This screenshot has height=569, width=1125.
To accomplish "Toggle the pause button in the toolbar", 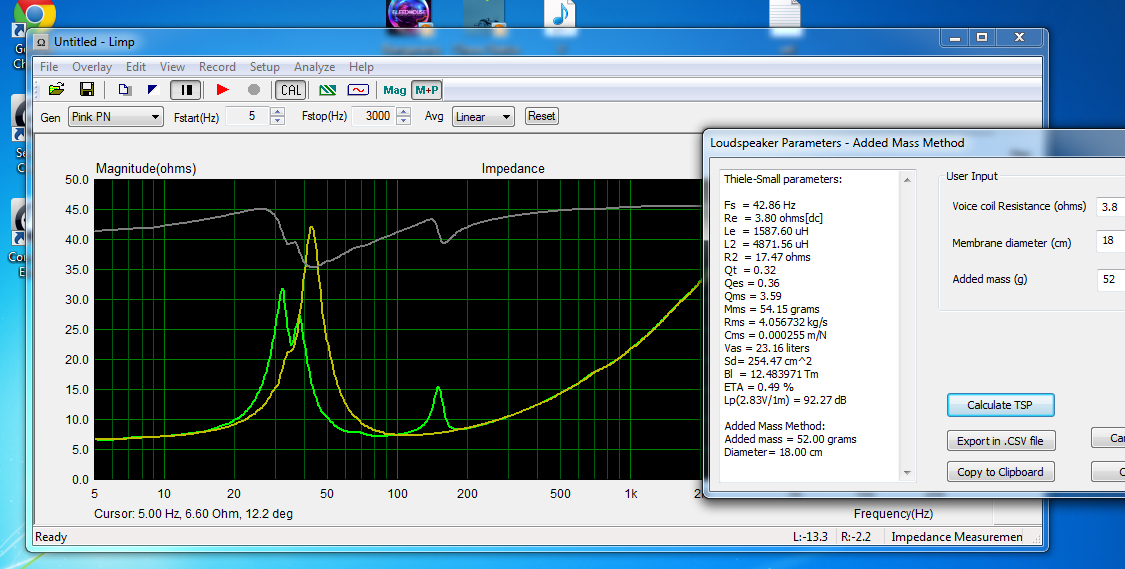I will click(x=186, y=90).
